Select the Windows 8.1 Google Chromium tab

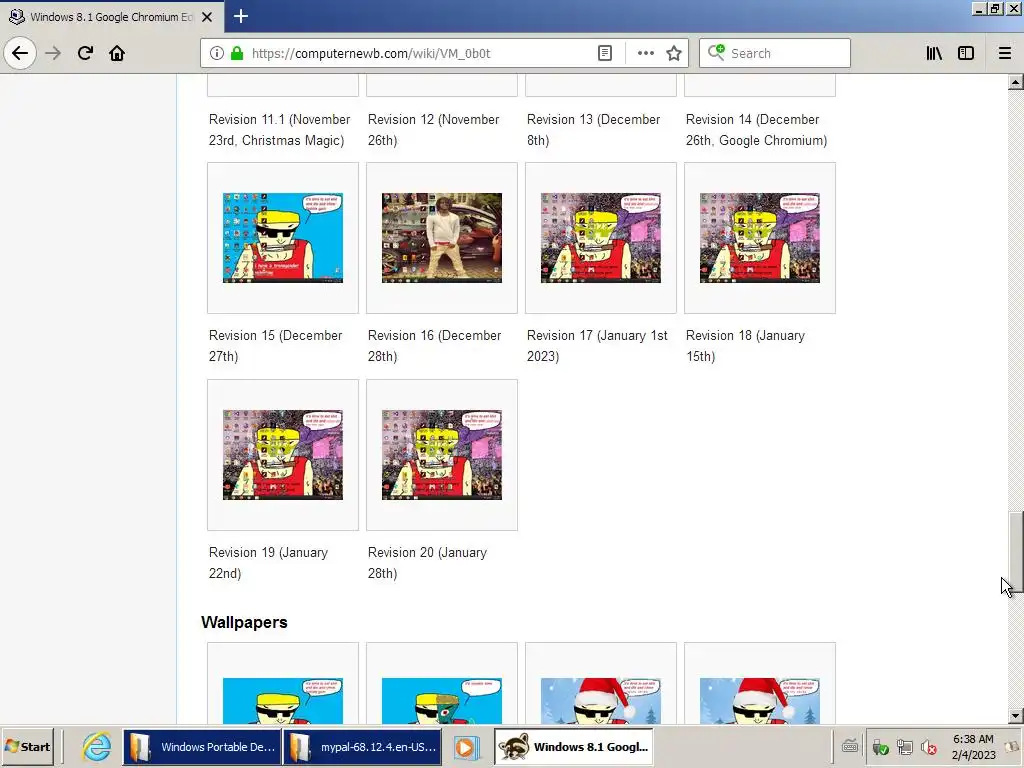pos(111,17)
